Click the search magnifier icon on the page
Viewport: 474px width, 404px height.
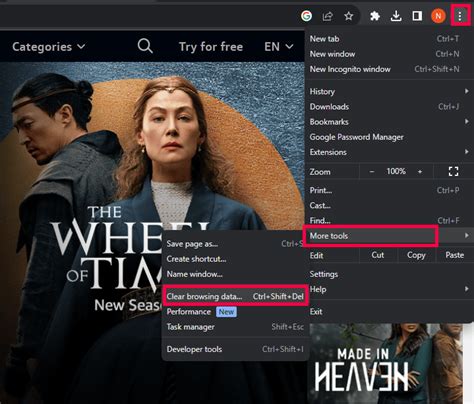coord(145,46)
